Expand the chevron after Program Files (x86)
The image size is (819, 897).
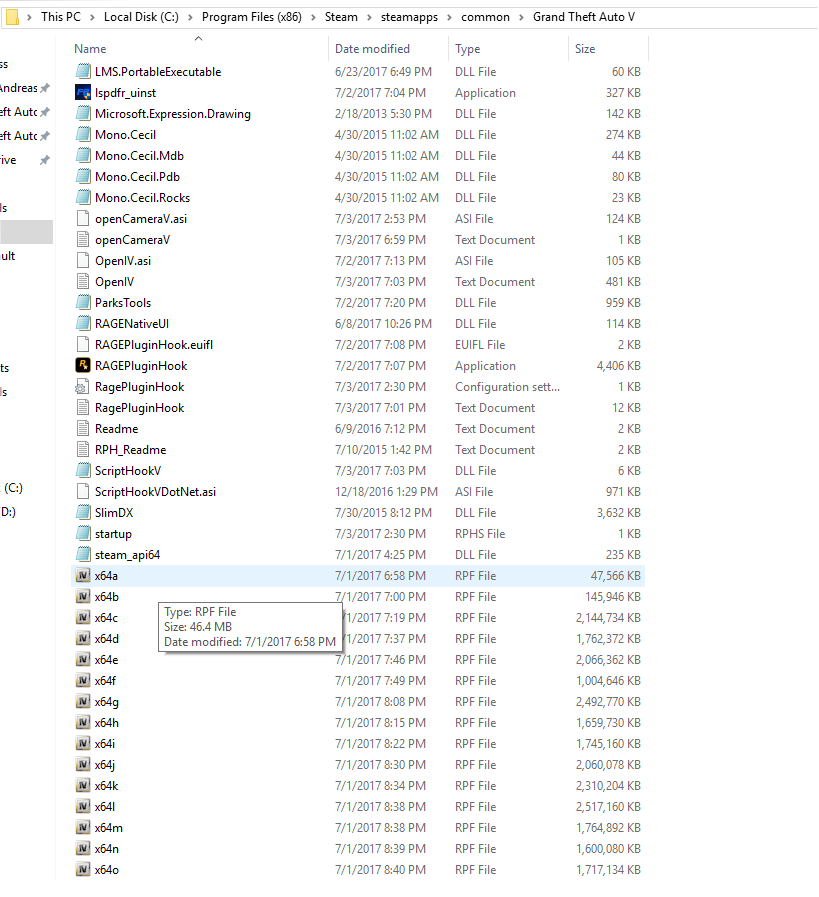pyautogui.click(x=313, y=18)
